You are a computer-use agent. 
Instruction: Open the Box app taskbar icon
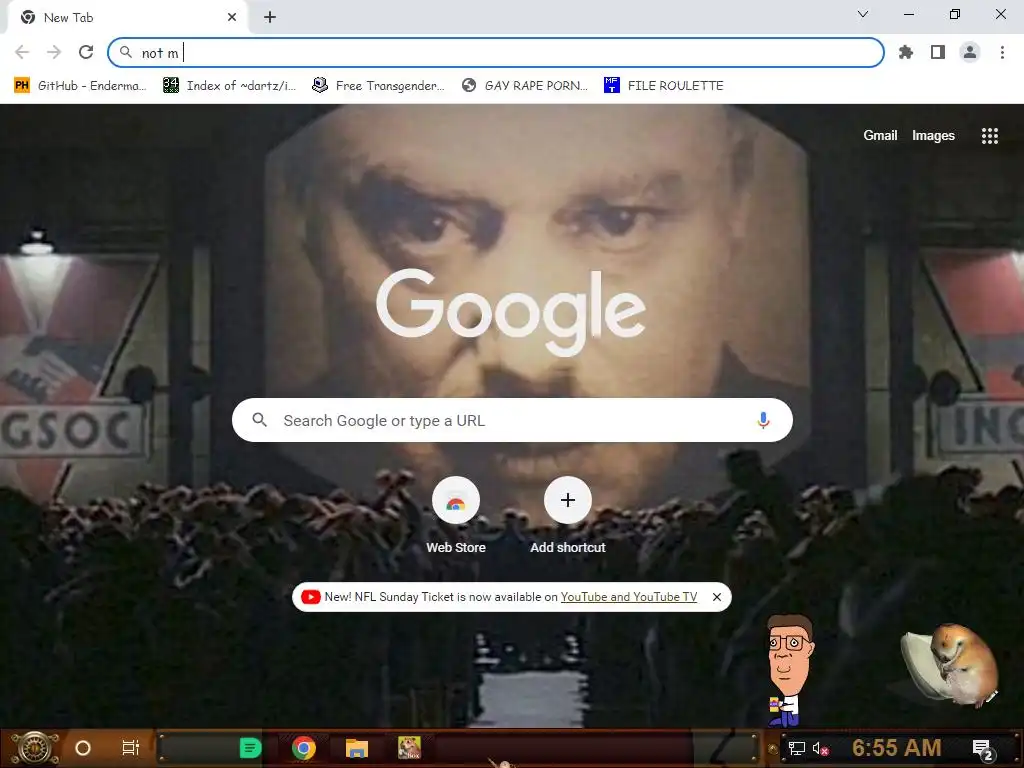(x=409, y=748)
